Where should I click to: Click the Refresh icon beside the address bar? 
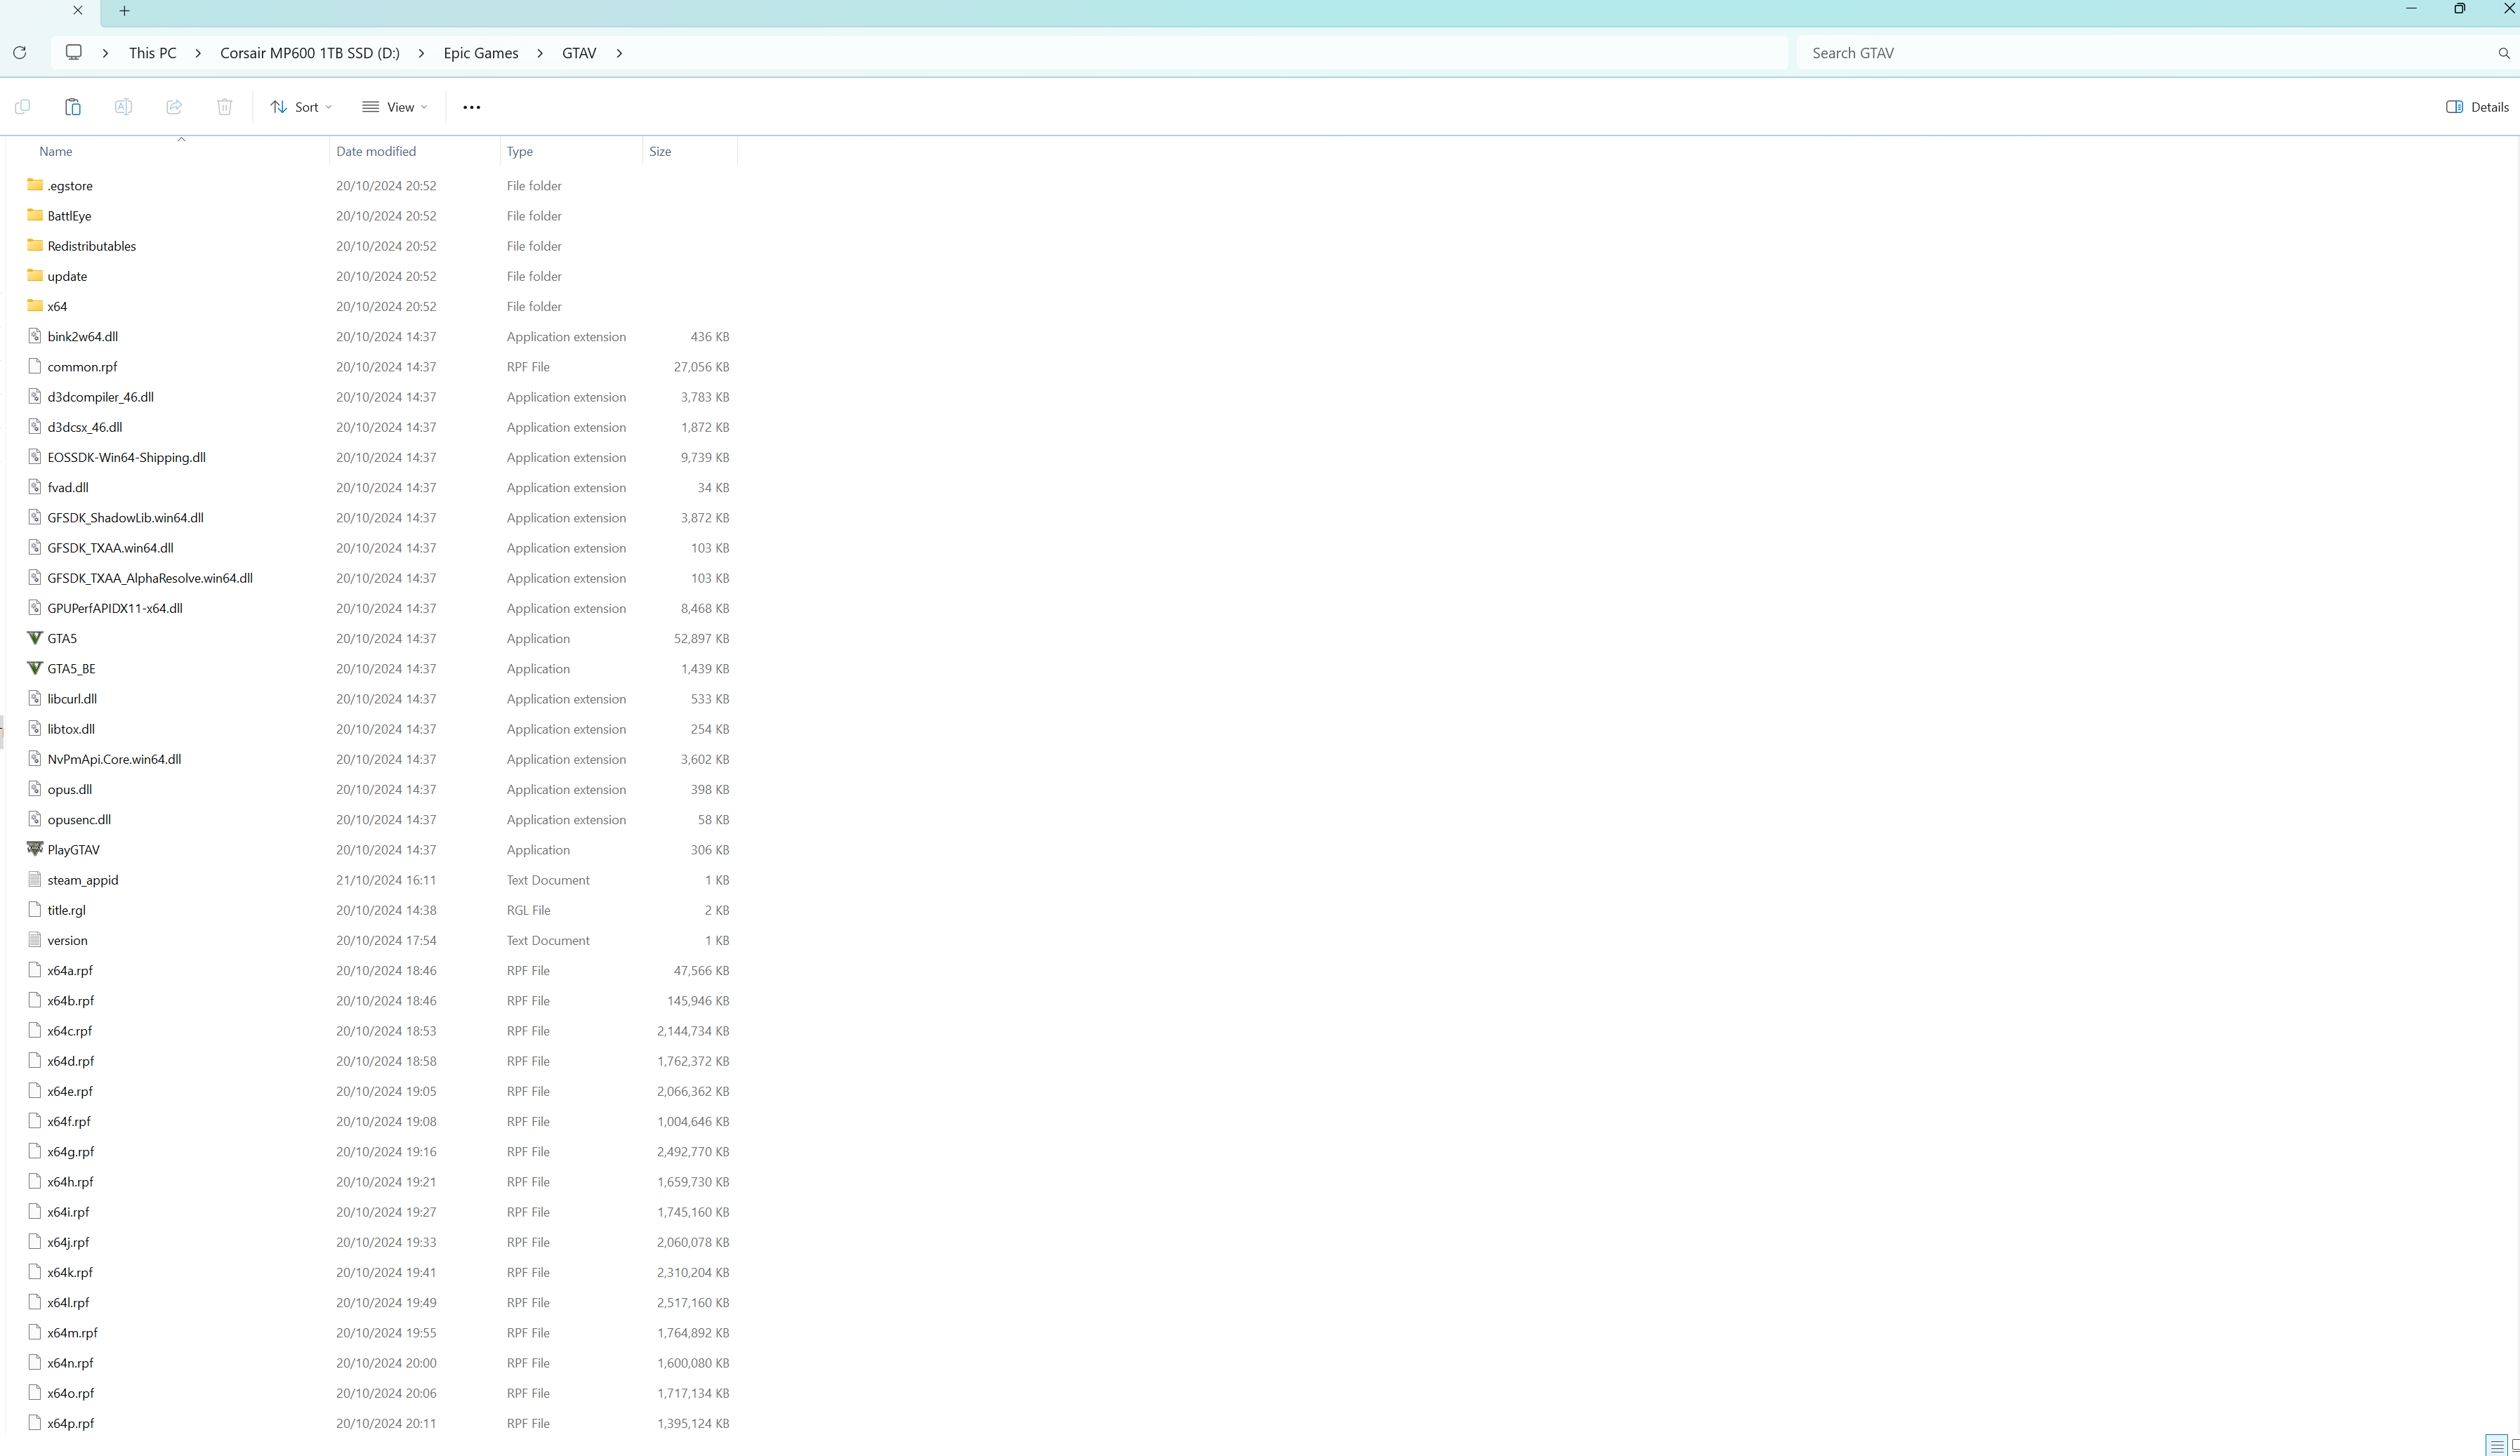pyautogui.click(x=19, y=52)
